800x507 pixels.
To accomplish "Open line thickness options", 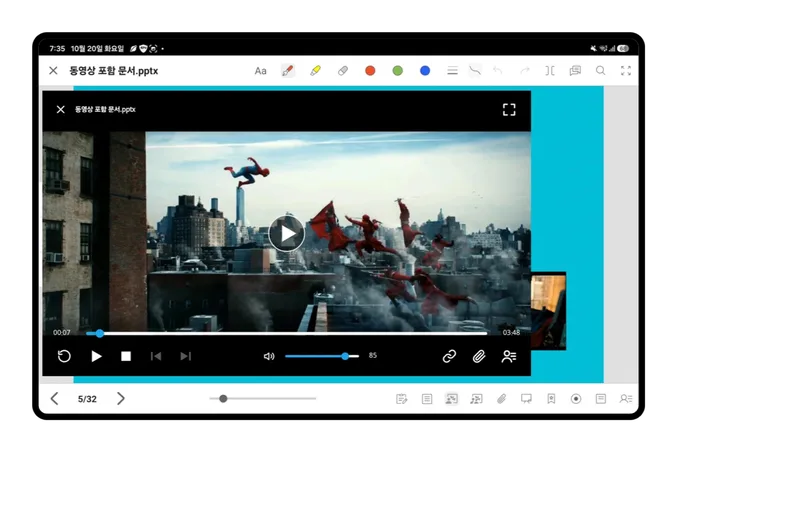I will 452,70.
